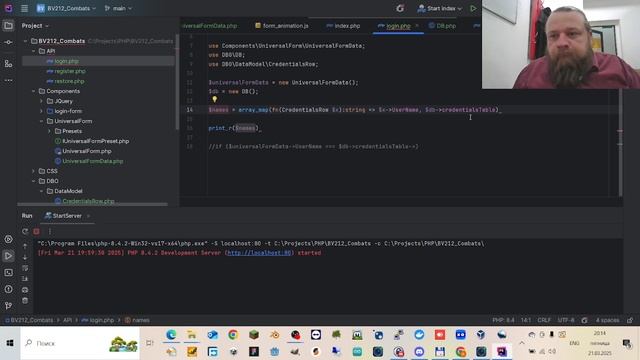Open the Project tool window icon
This screenshot has width=640, height=360.
click(8, 26)
